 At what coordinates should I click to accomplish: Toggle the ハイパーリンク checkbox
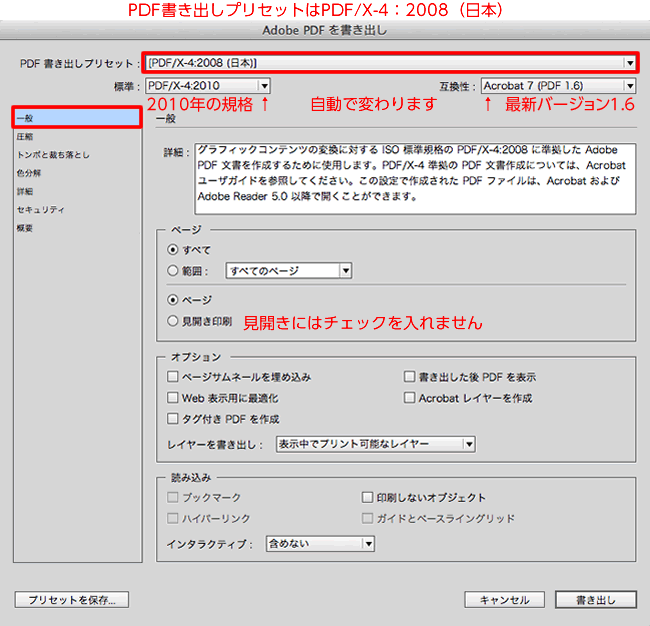pyautogui.click(x=172, y=518)
